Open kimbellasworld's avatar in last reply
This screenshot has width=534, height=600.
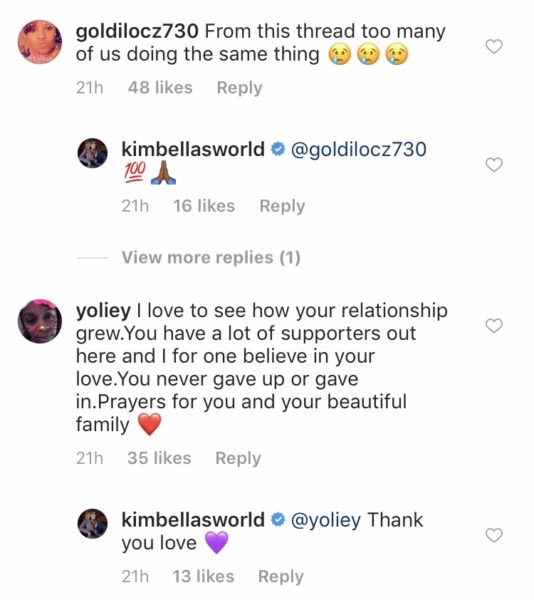coord(93,523)
